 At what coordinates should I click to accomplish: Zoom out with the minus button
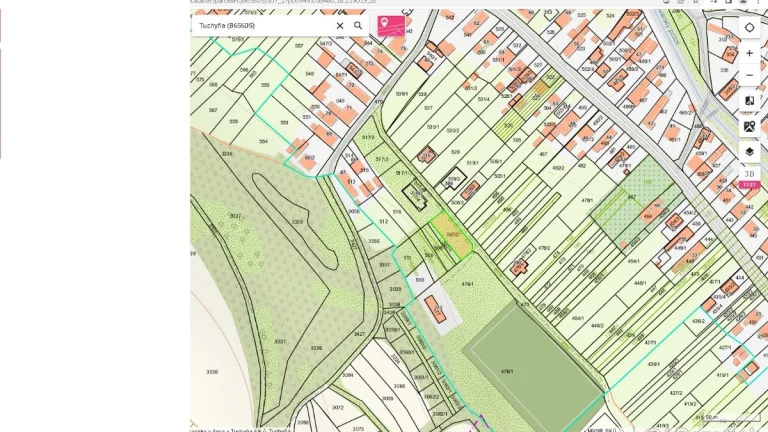(x=749, y=75)
